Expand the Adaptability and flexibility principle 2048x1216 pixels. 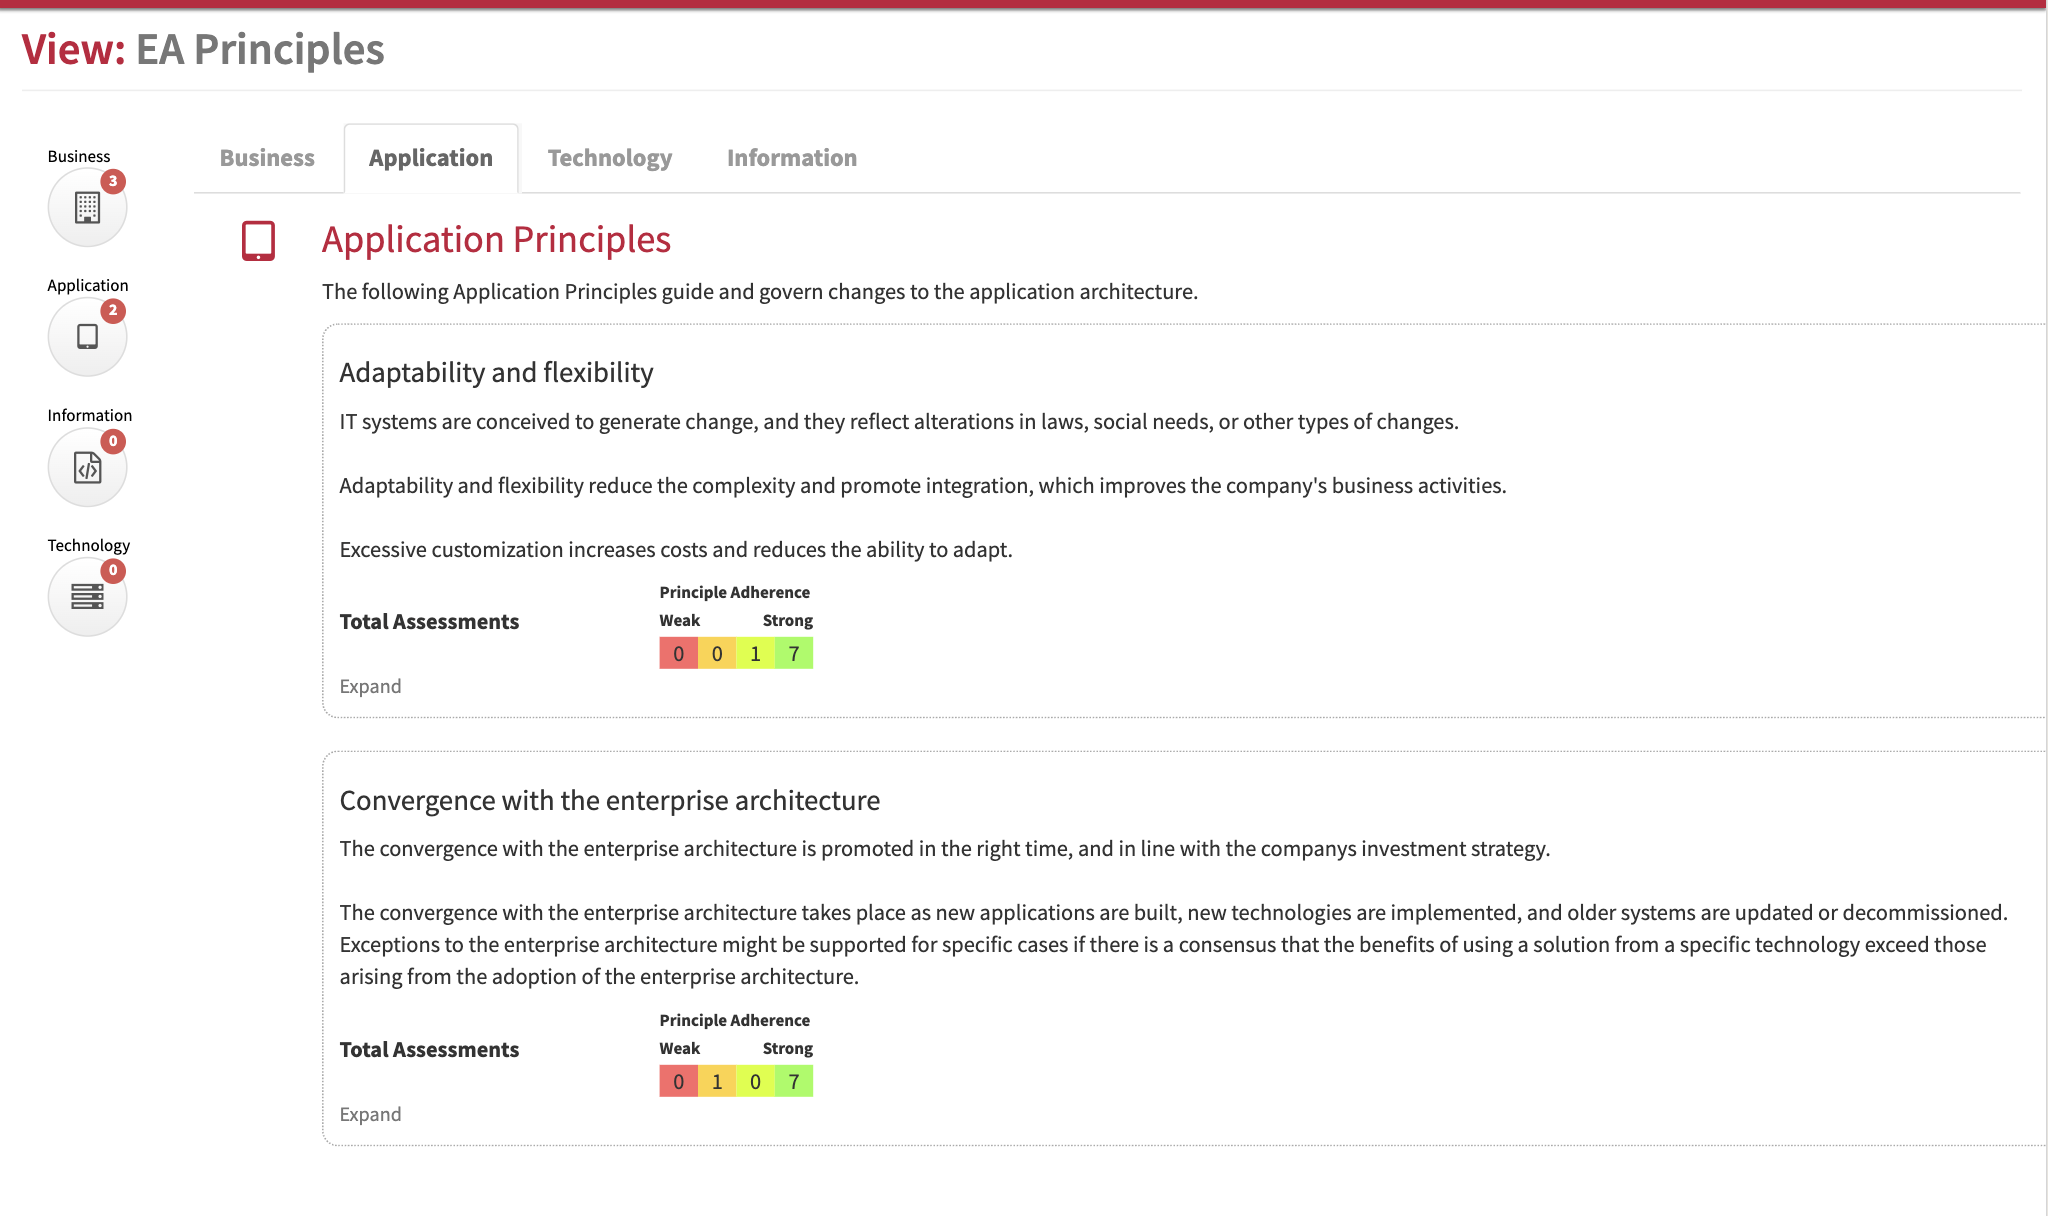[370, 686]
